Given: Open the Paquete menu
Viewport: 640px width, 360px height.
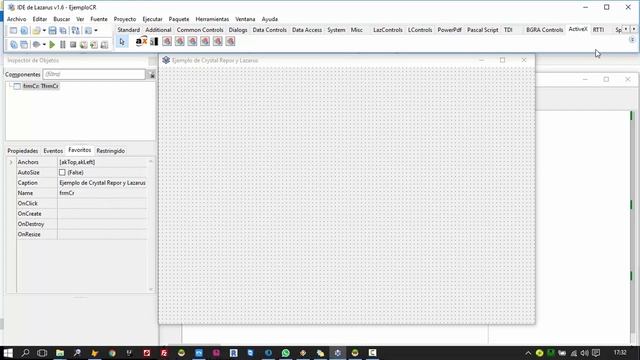Looking at the screenshot, I should (x=179, y=19).
